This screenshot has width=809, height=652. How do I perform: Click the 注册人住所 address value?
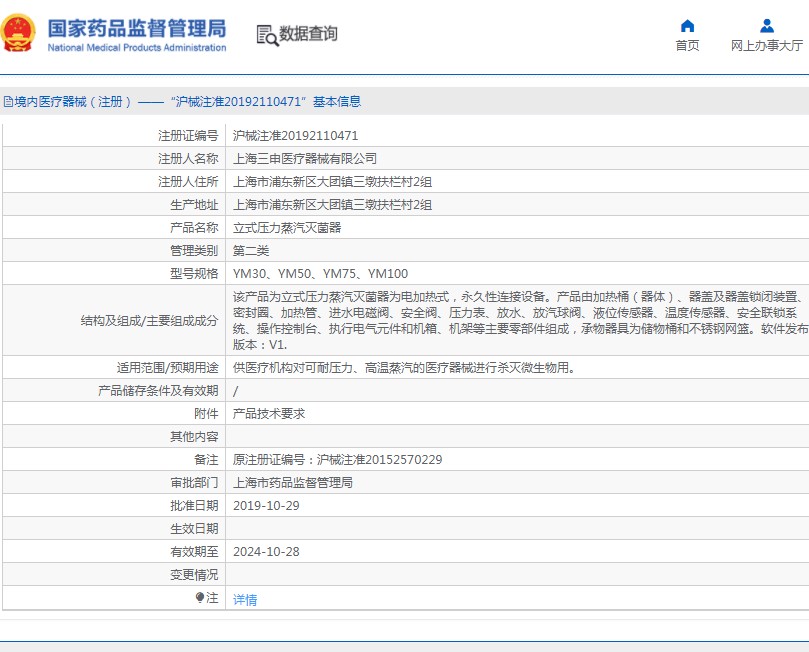[x=332, y=182]
